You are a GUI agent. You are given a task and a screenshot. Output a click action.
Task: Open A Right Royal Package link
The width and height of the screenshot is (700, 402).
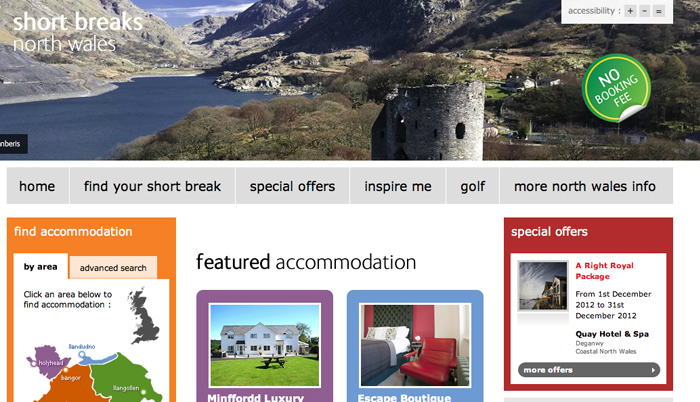[604, 271]
